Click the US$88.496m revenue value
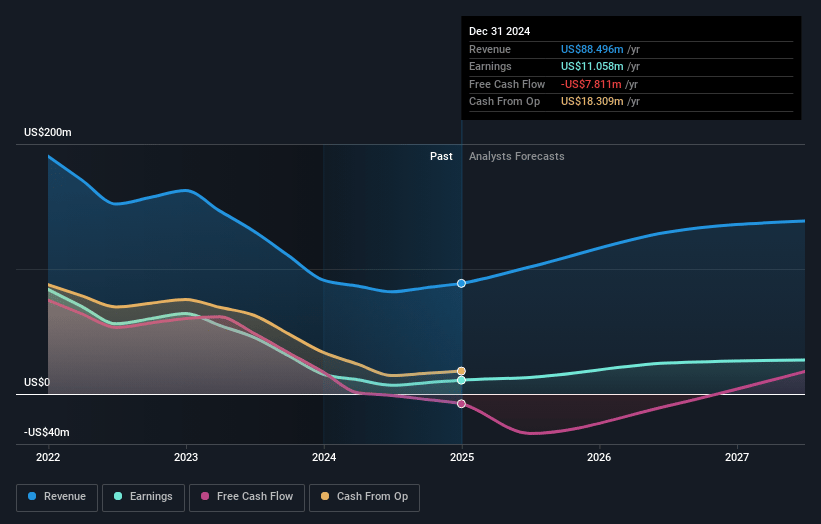This screenshot has width=821, height=524. point(592,49)
